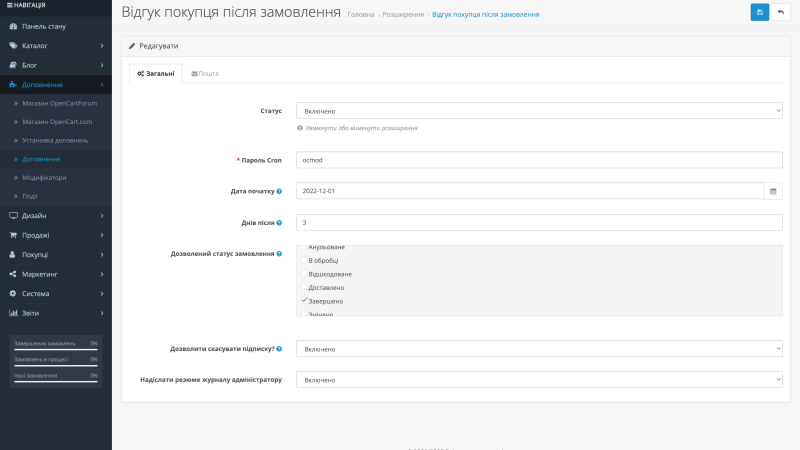Enable the В обробці status checkbox
The width and height of the screenshot is (800, 450).
point(305,260)
